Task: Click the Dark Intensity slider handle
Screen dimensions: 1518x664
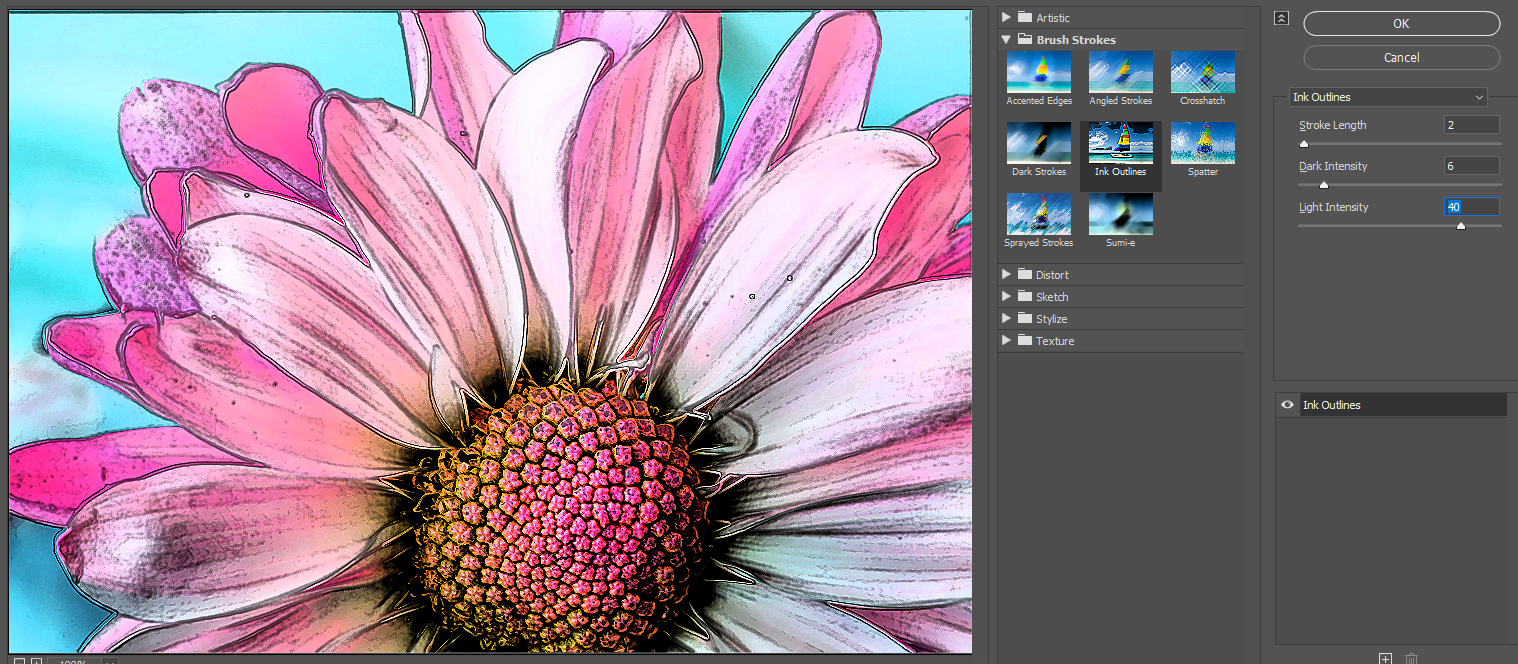Action: [x=1324, y=185]
